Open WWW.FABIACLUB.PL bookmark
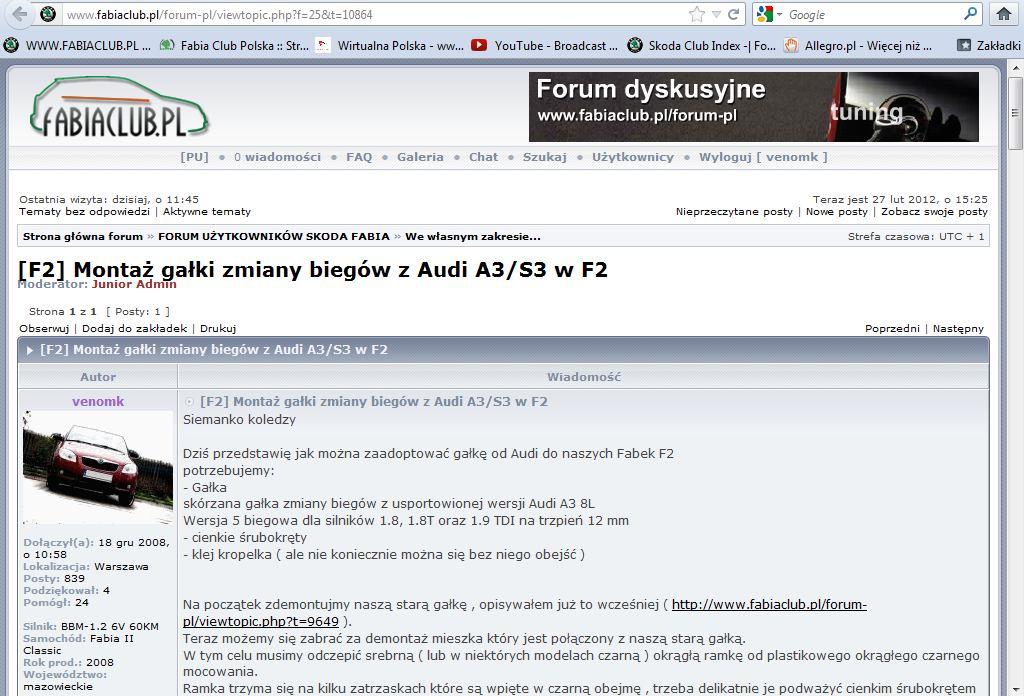 pyautogui.click(x=77, y=45)
